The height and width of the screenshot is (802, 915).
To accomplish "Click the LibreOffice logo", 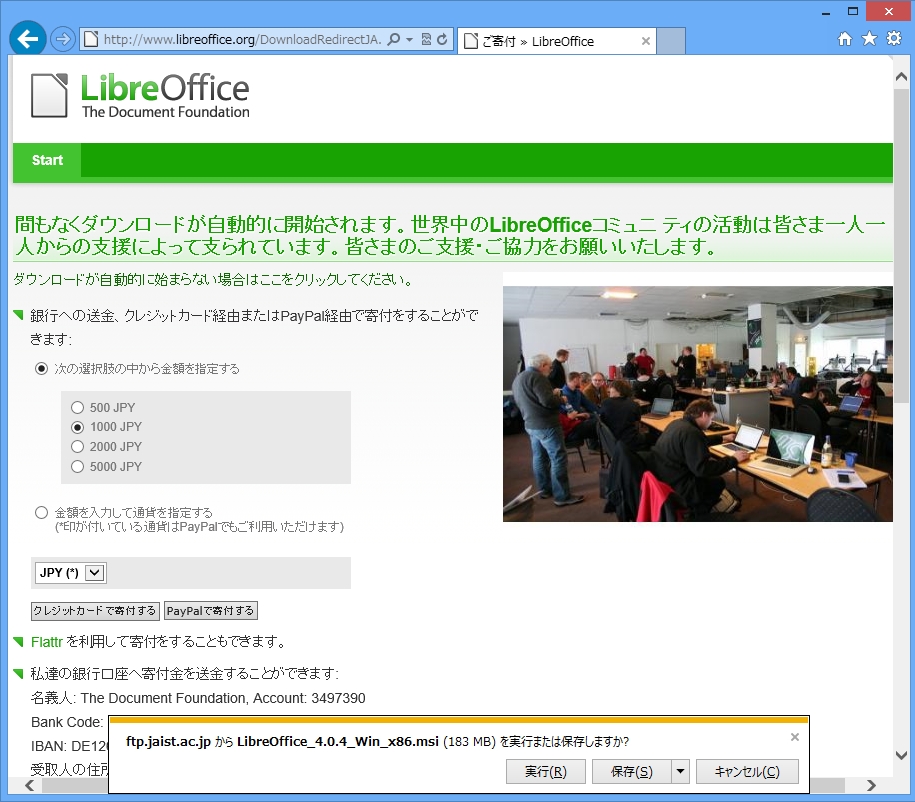I will (x=140, y=96).
